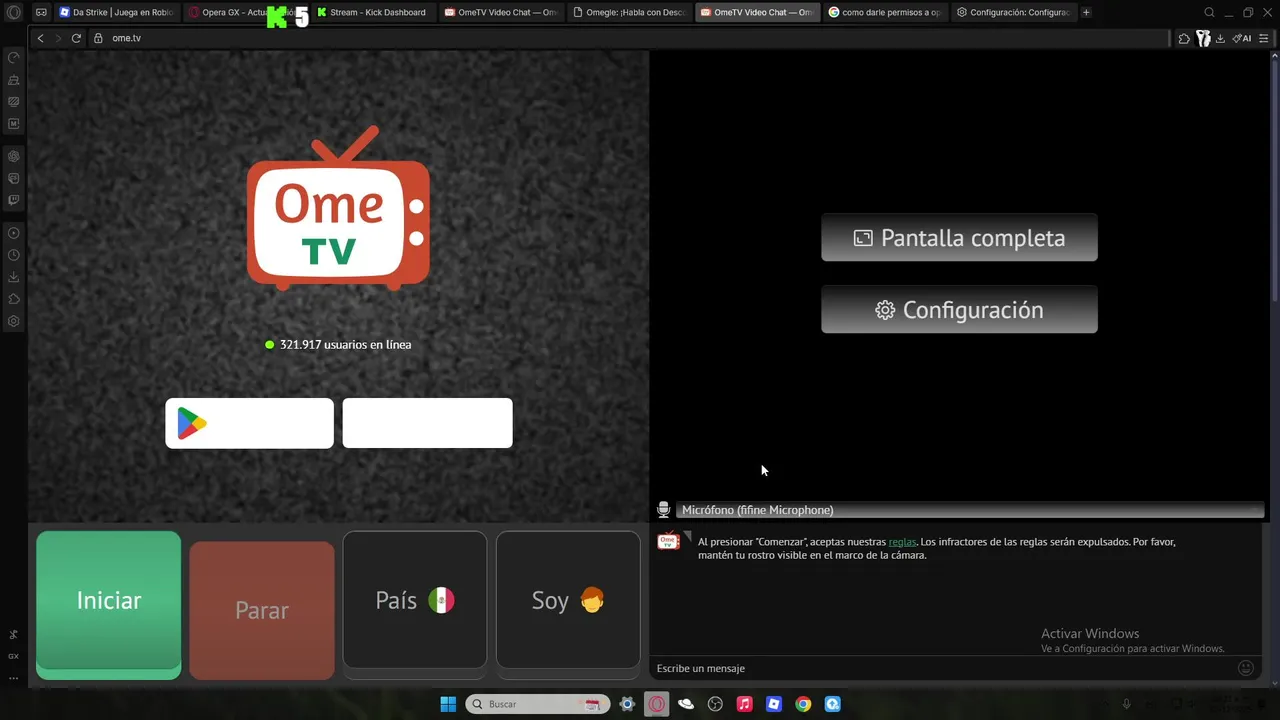1280x720 pixels.
Task: Open the GX Corner gamepad icon
Action: pyautogui.click(x=41, y=12)
